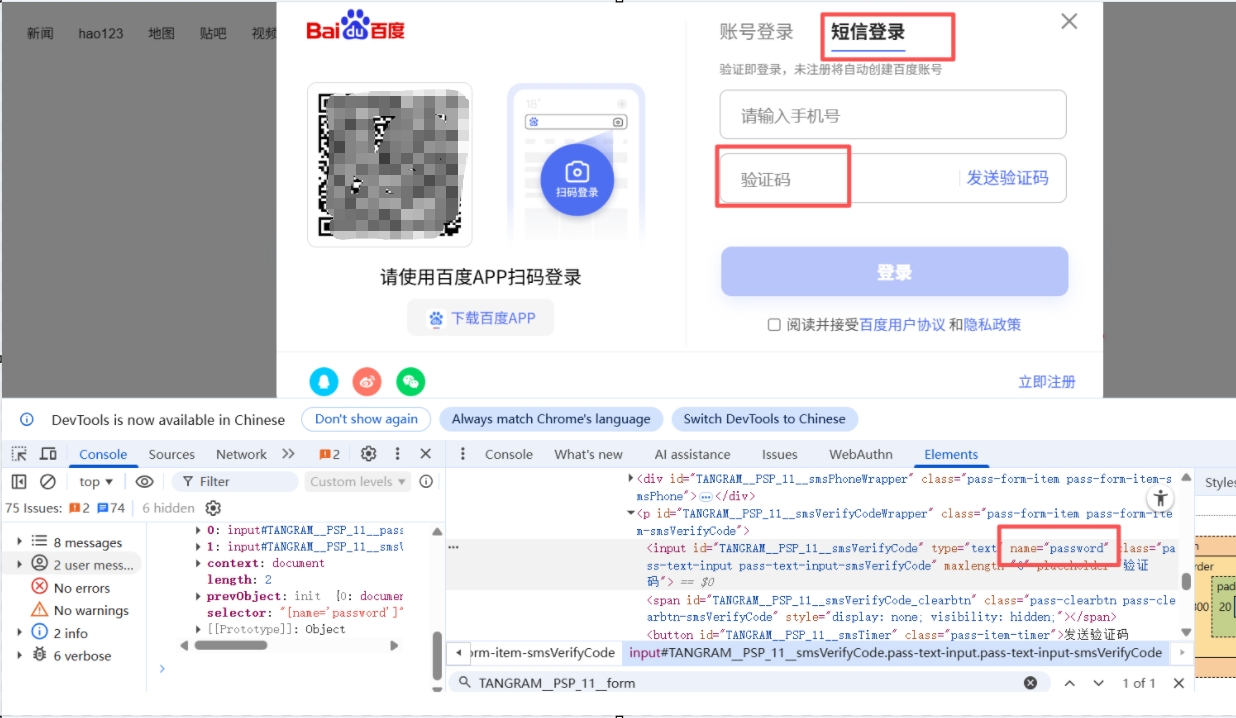
Task: Click the ellipsis beside the selected input node
Action: [x=454, y=548]
